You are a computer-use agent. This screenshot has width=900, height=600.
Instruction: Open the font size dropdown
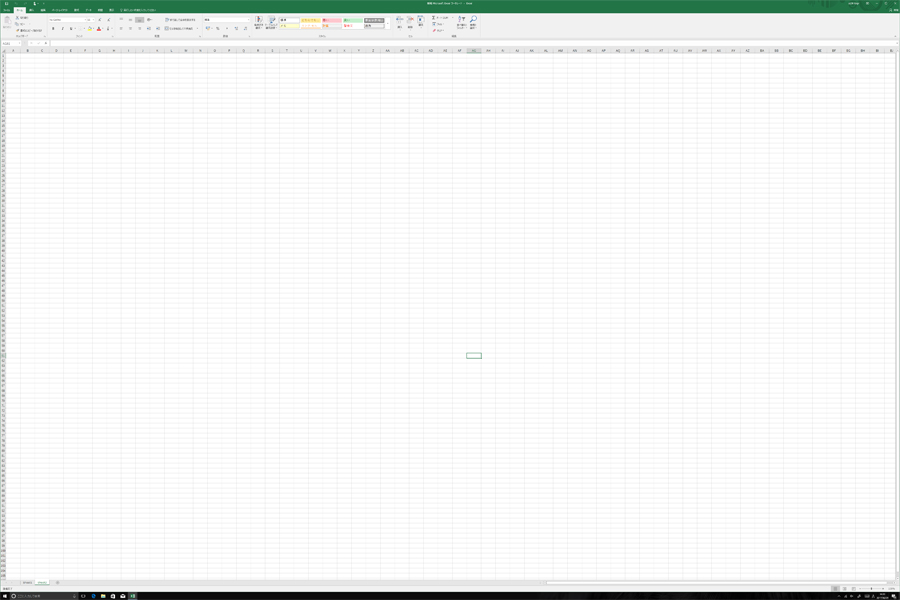point(94,20)
